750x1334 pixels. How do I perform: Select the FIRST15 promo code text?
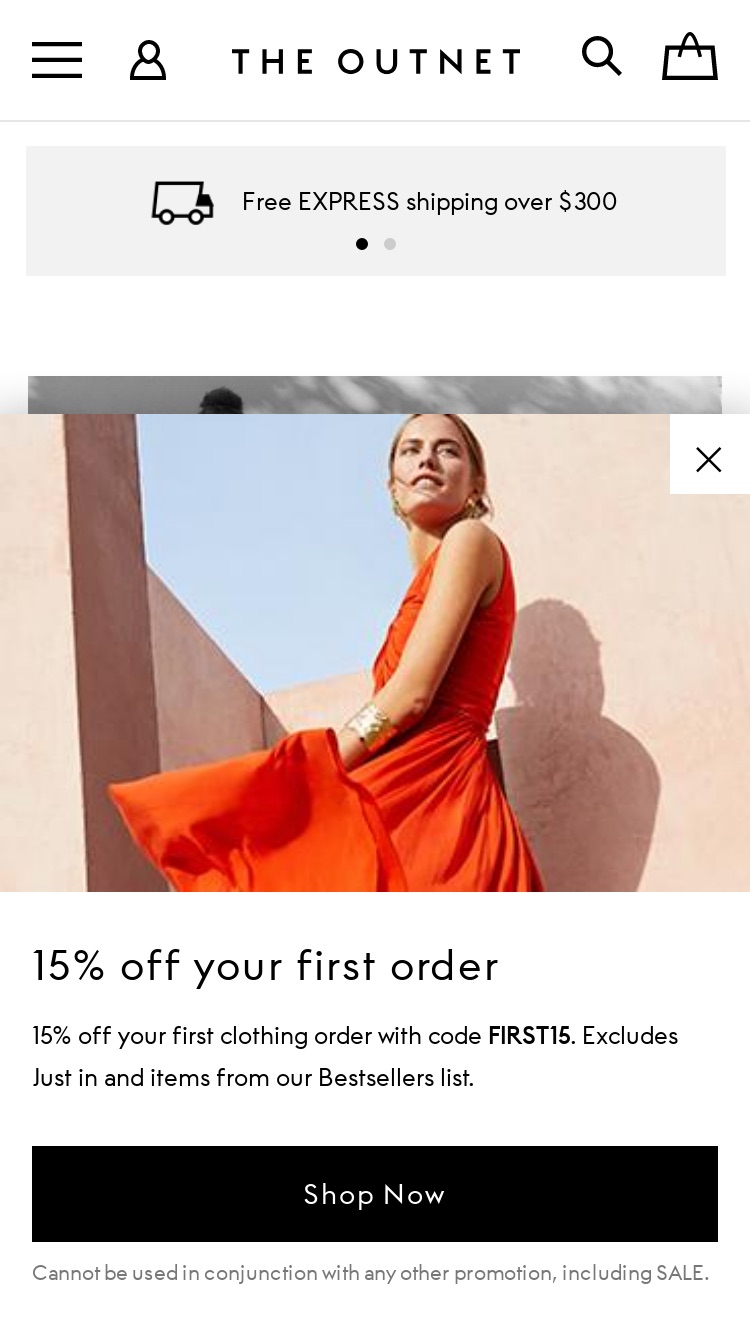[529, 1036]
